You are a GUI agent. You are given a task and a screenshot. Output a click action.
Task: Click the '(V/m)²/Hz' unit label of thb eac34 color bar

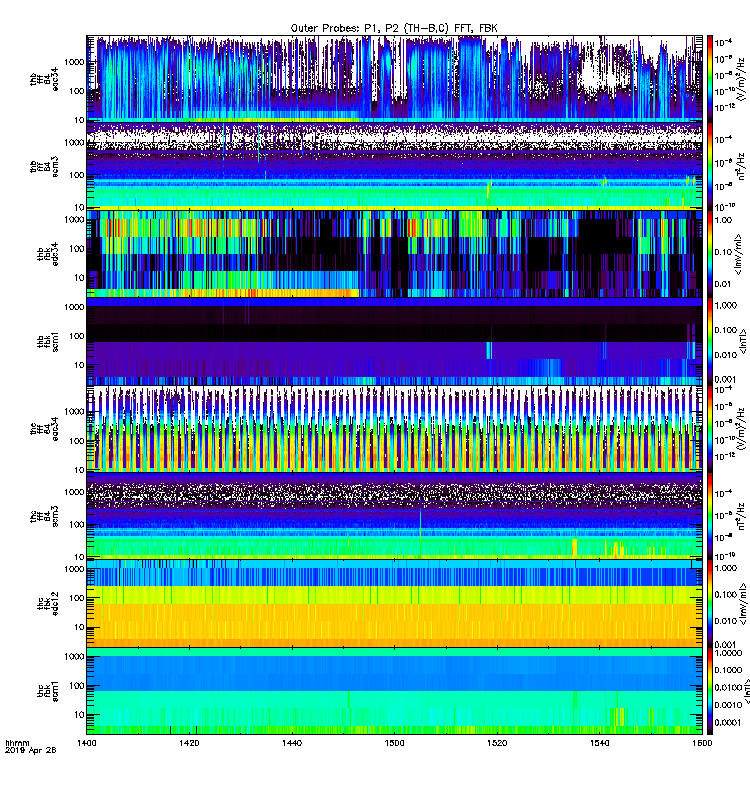click(x=741, y=80)
